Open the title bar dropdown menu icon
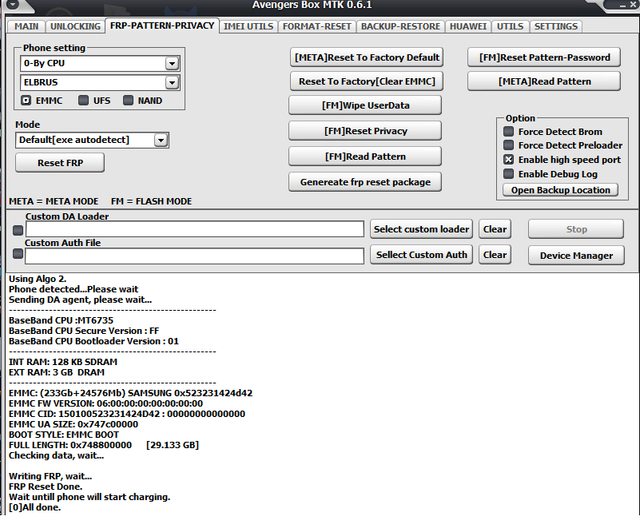This screenshot has width=640, height=520. click(x=13, y=4)
